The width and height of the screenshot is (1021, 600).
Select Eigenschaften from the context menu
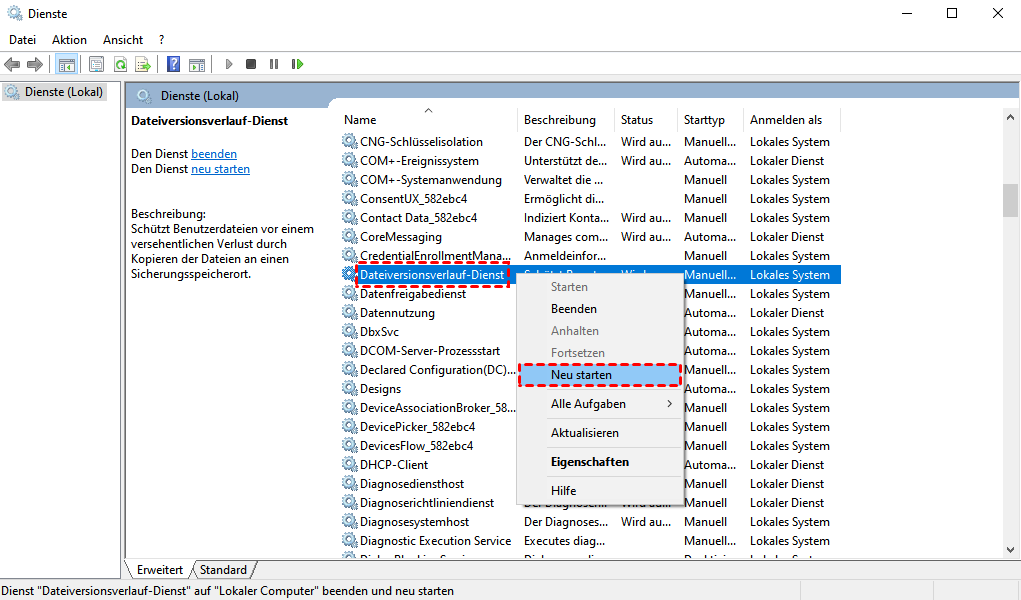(x=590, y=462)
